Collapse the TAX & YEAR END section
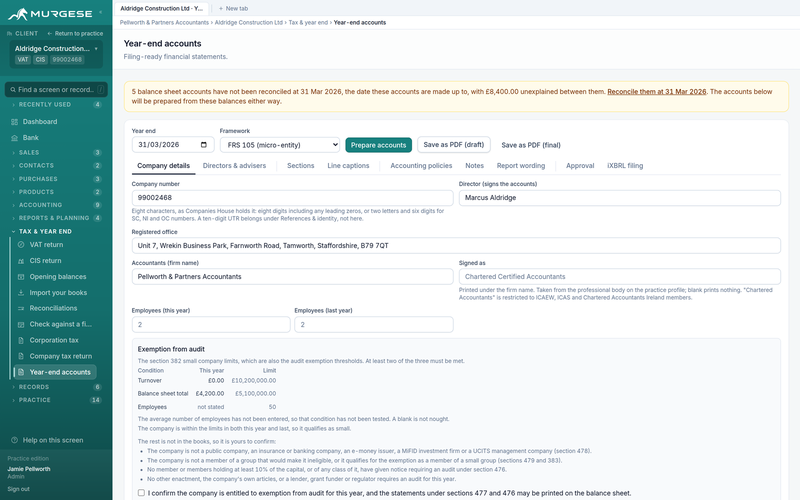The height and width of the screenshot is (500, 800). click(56, 232)
